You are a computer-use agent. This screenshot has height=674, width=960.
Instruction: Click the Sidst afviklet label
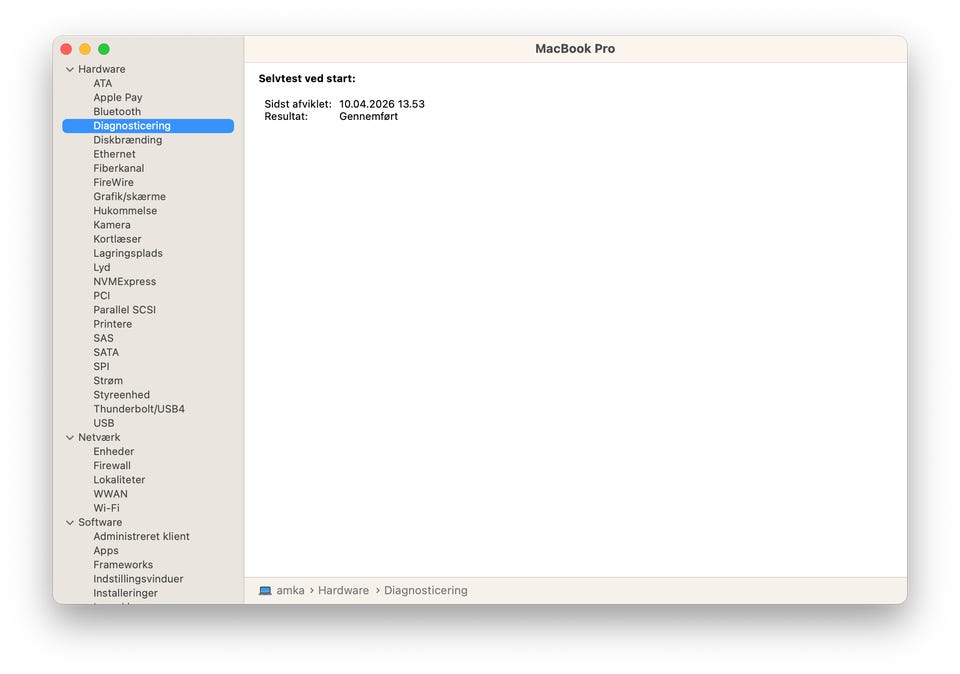tap(298, 104)
